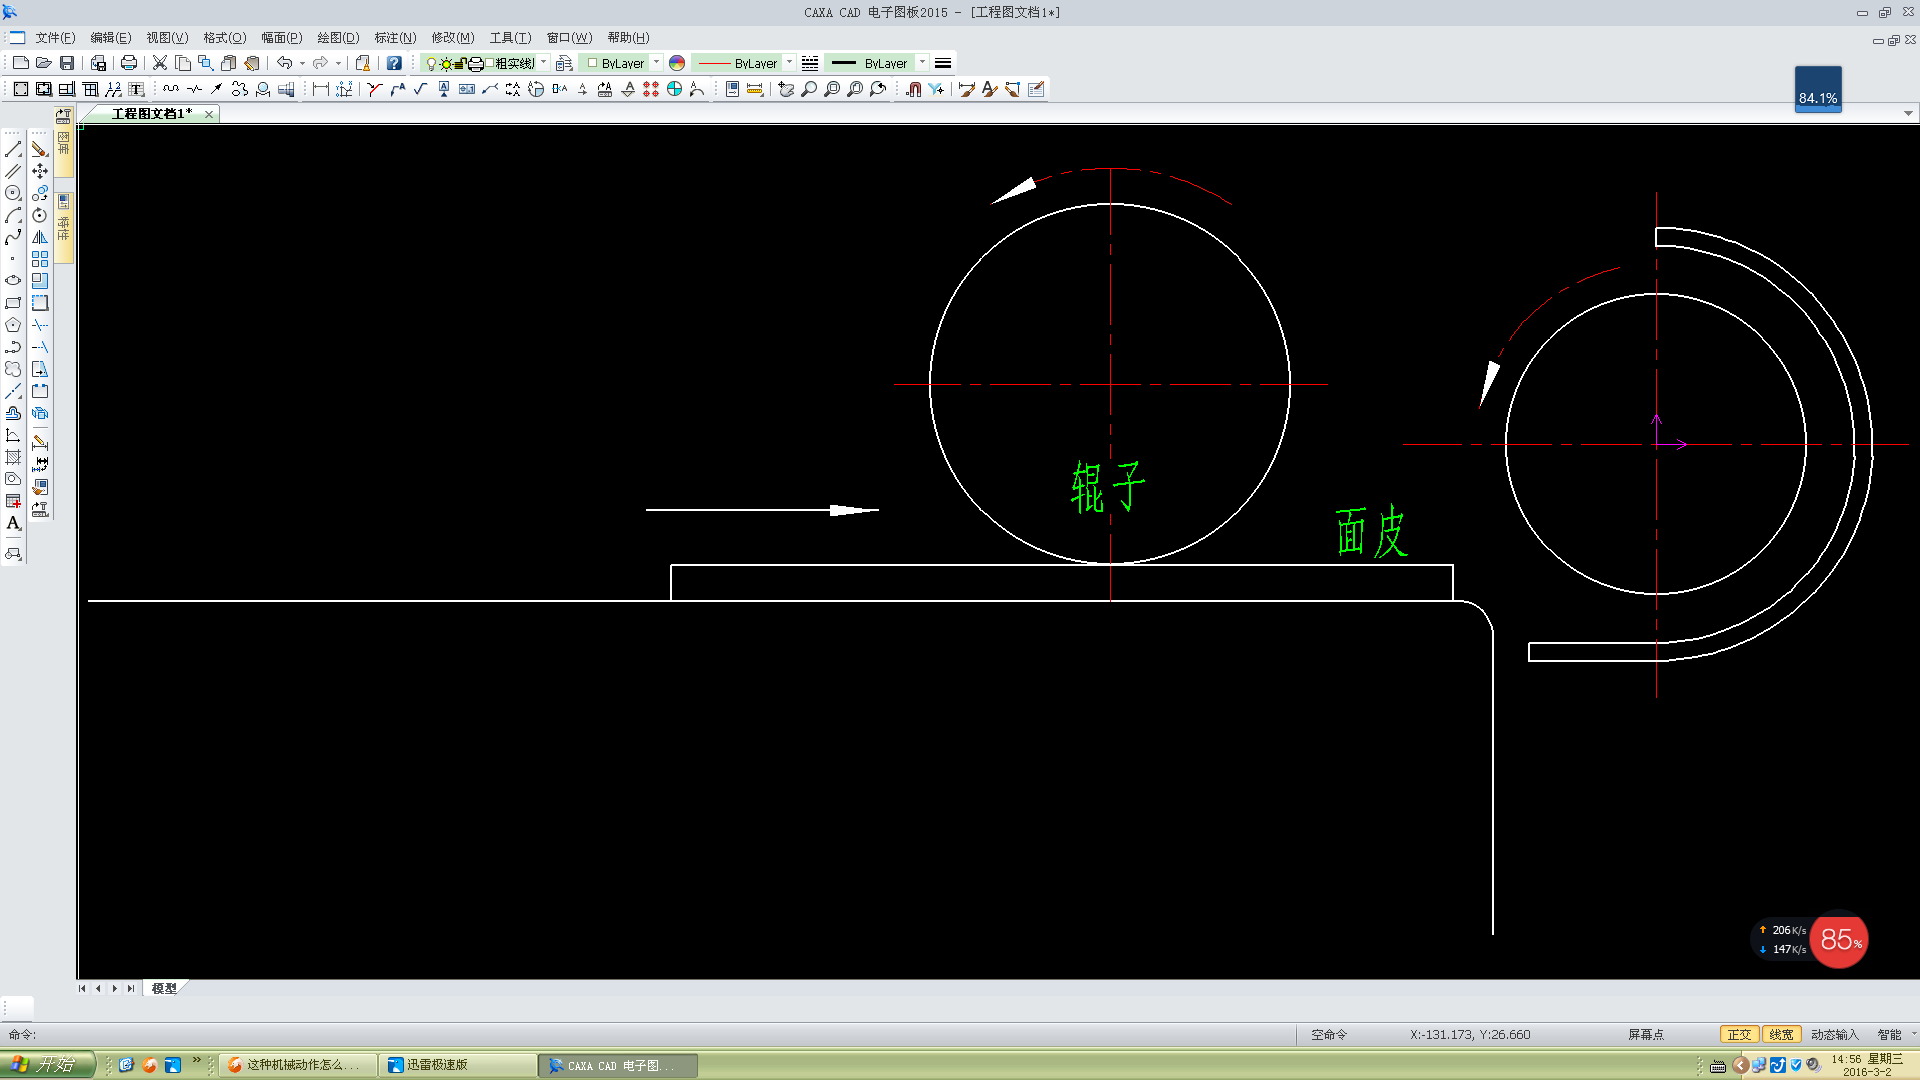Click the linear Dimension tool in toolbar
The image size is (1920, 1080).
pos(321,89)
